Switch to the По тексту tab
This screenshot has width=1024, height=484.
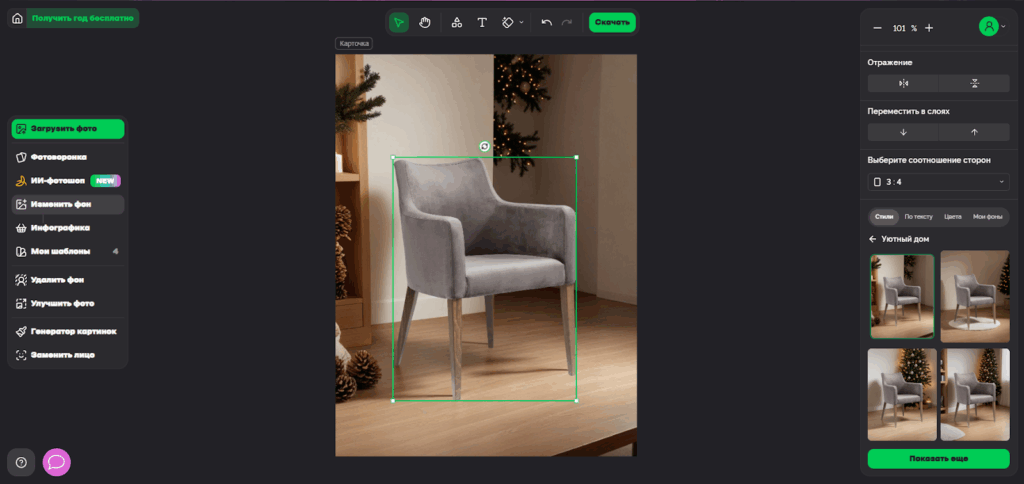click(918, 216)
